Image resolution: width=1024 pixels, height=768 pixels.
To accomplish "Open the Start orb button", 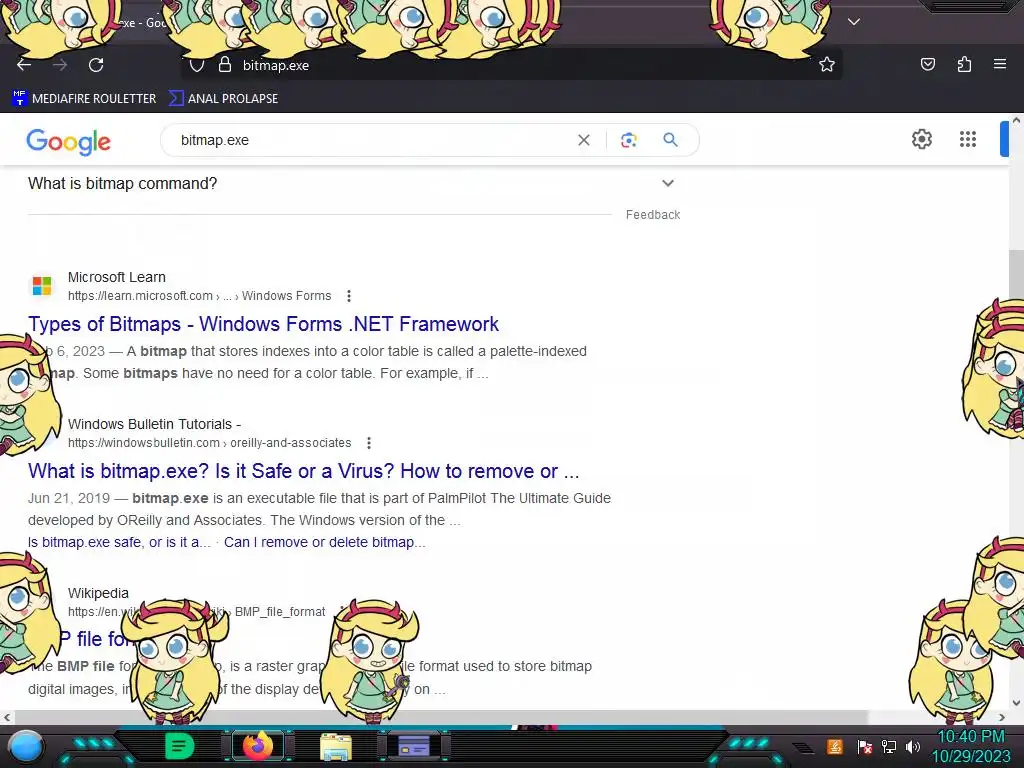I will [26, 746].
